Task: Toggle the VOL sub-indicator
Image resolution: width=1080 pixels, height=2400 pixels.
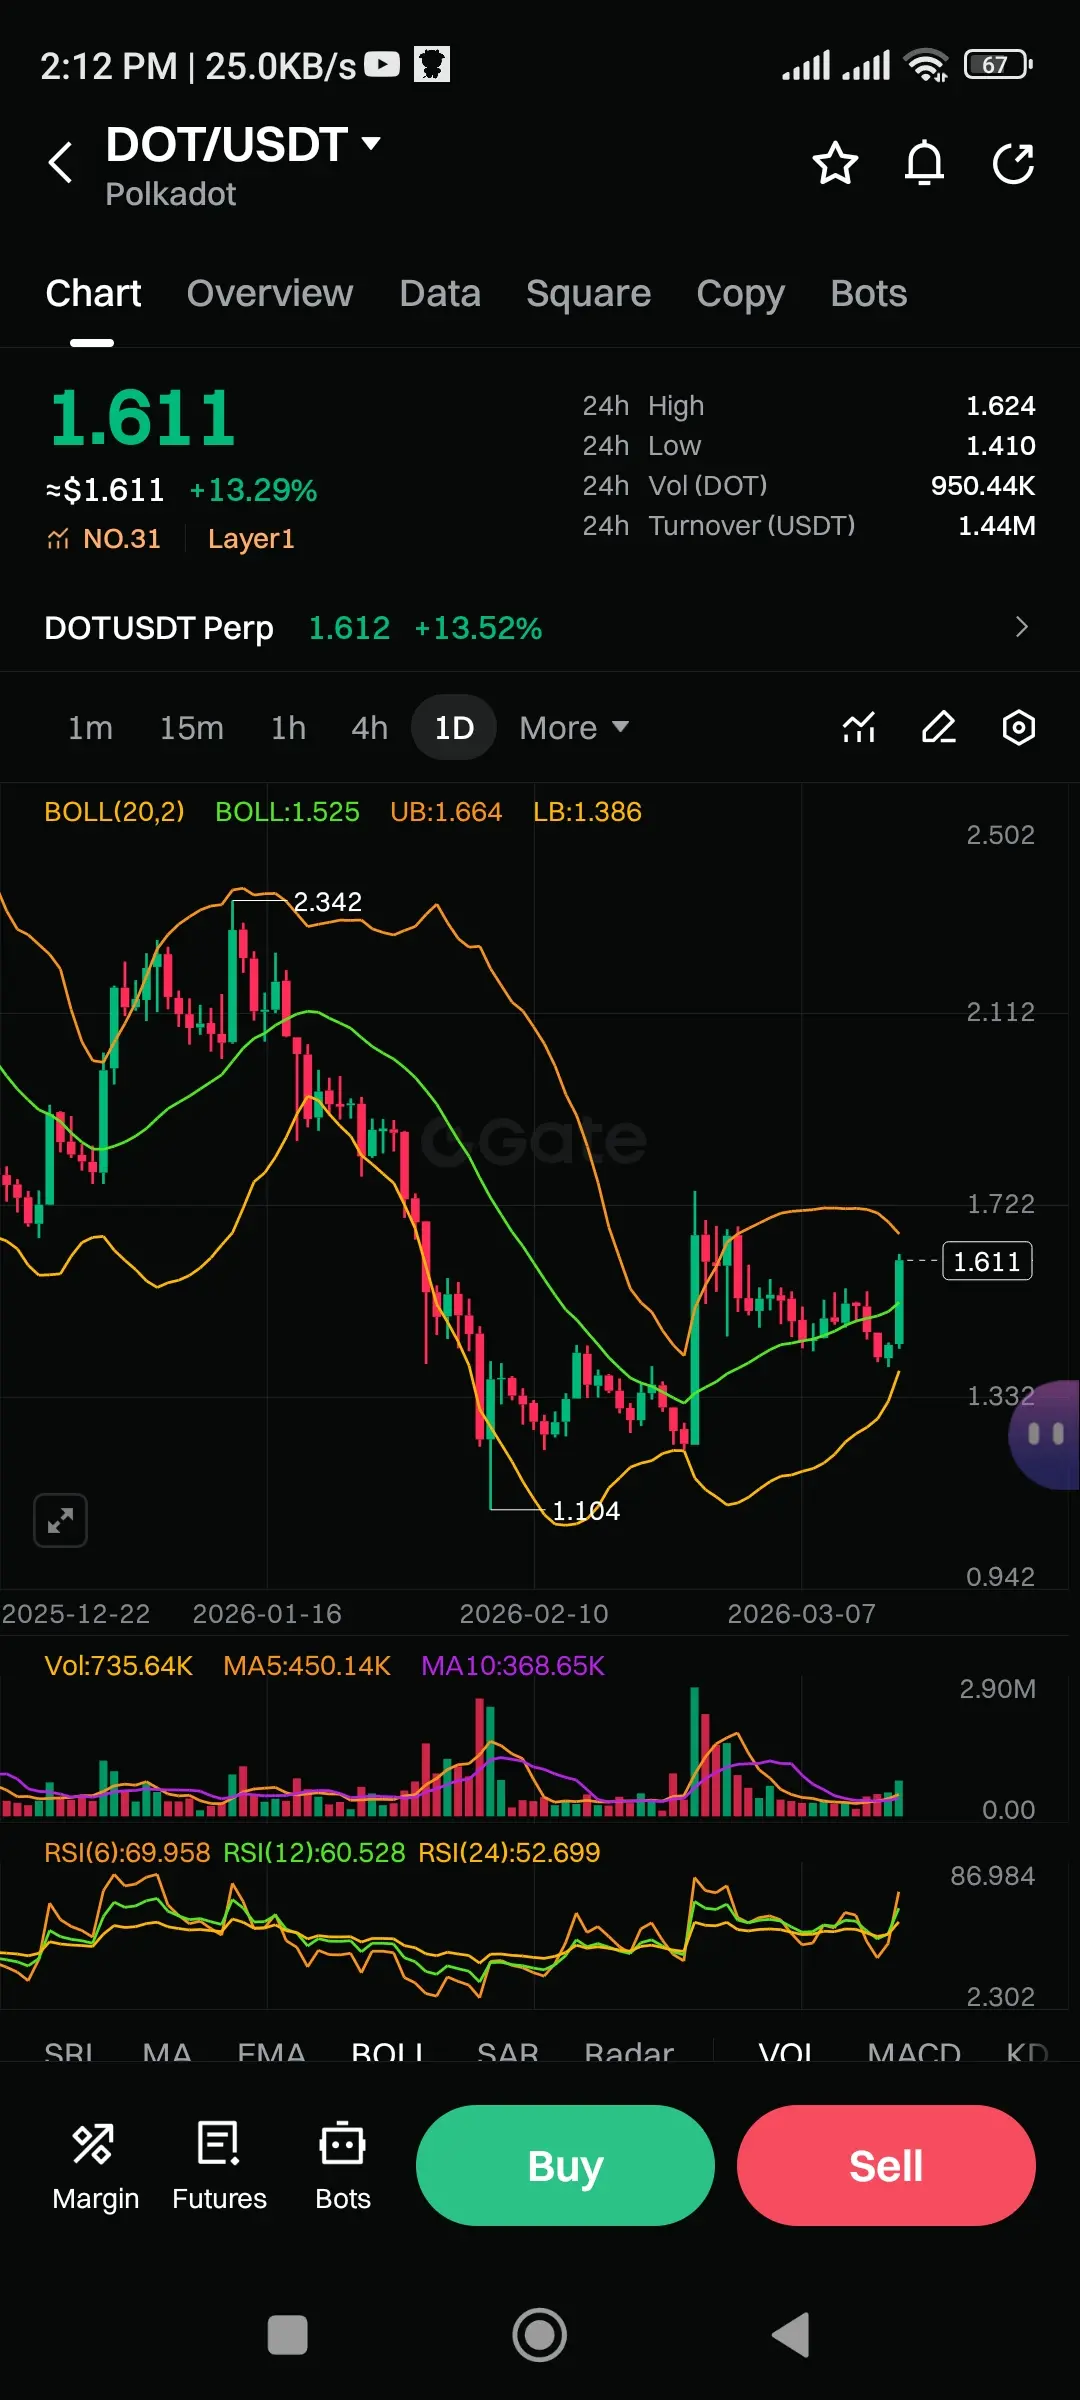Action: (x=786, y=2054)
